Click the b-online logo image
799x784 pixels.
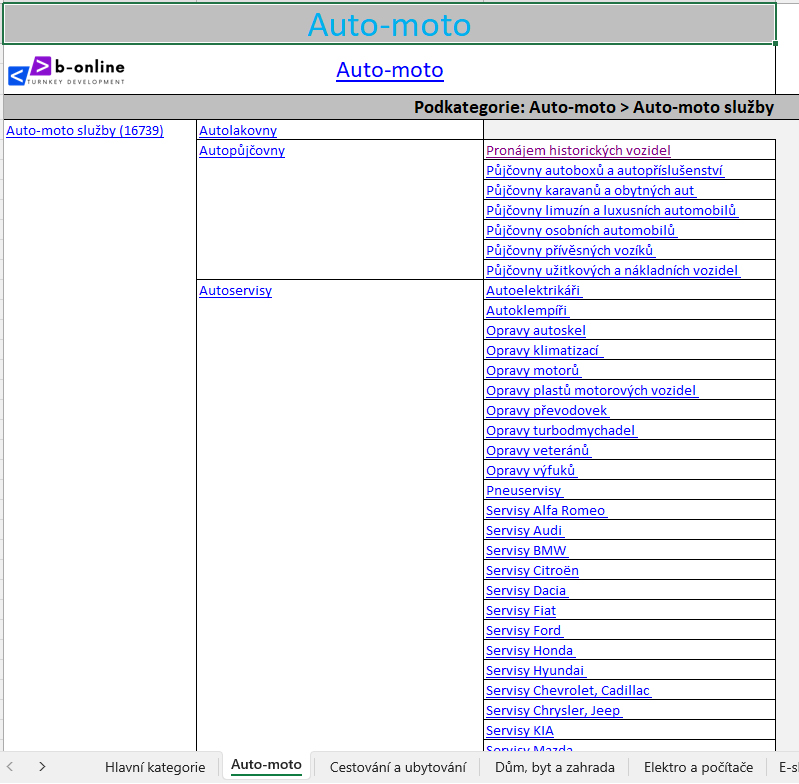point(67,70)
